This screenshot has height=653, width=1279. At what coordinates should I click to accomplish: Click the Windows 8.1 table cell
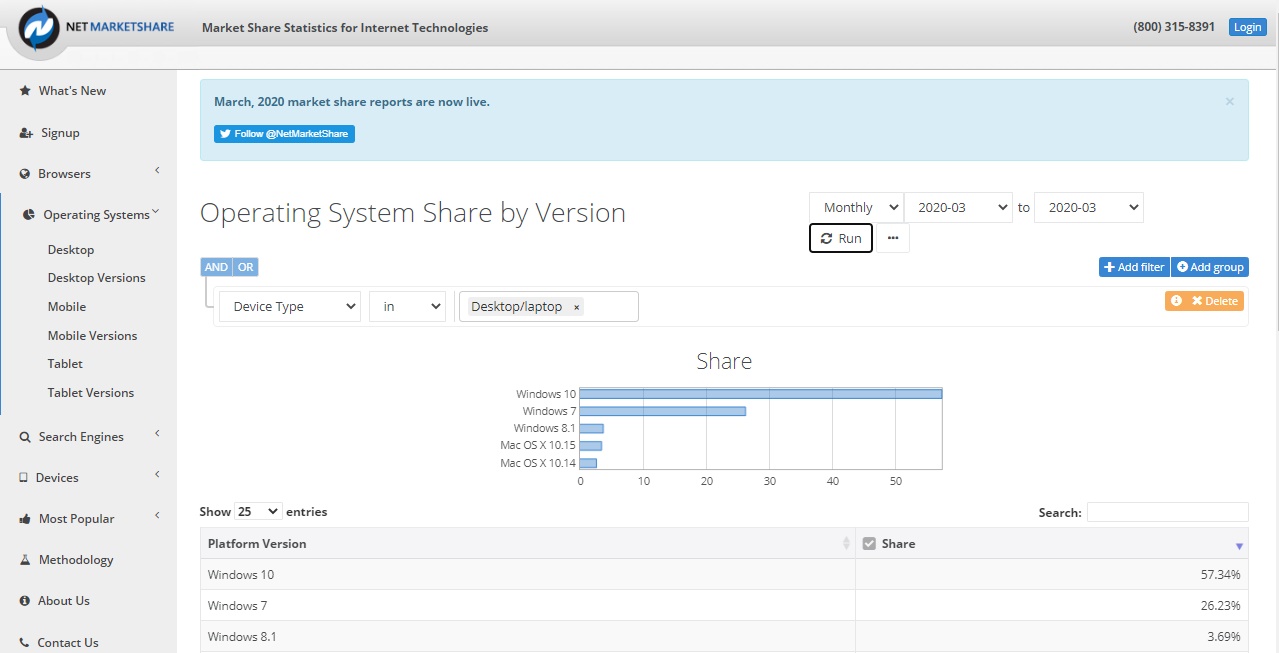(528, 637)
